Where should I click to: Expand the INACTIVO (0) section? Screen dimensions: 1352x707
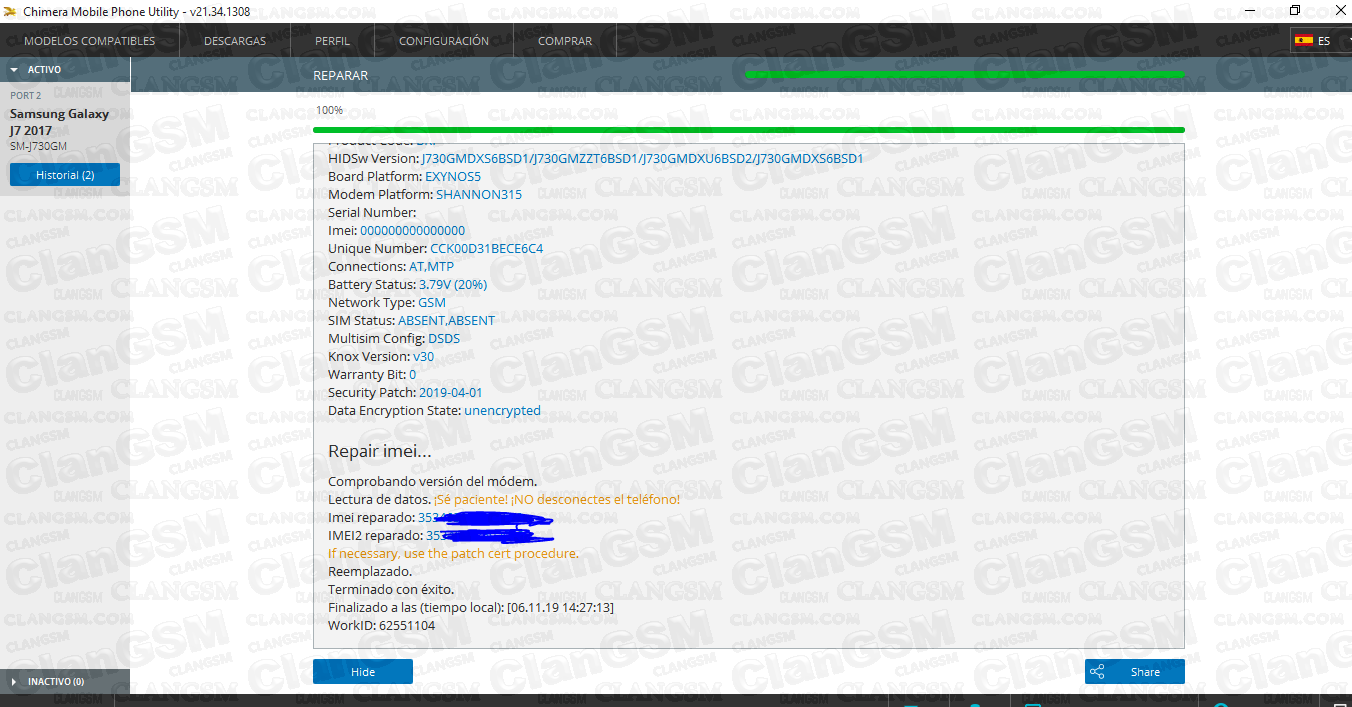tap(65, 681)
